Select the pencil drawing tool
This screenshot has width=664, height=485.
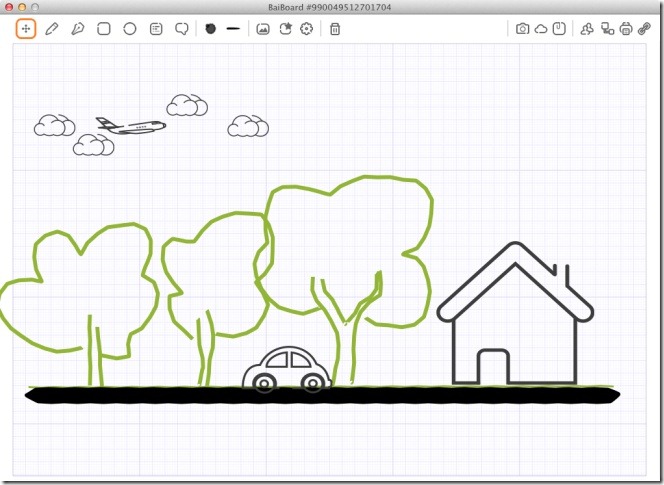(x=52, y=29)
